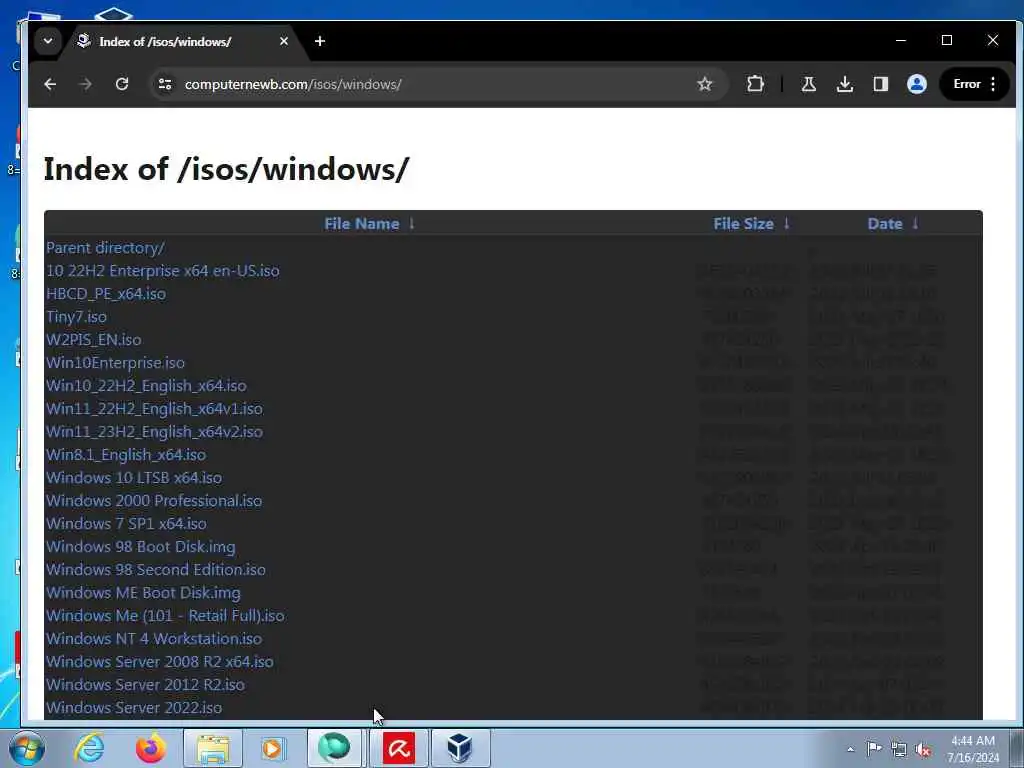
Task: Go back to the previous page
Action: pyautogui.click(x=50, y=84)
